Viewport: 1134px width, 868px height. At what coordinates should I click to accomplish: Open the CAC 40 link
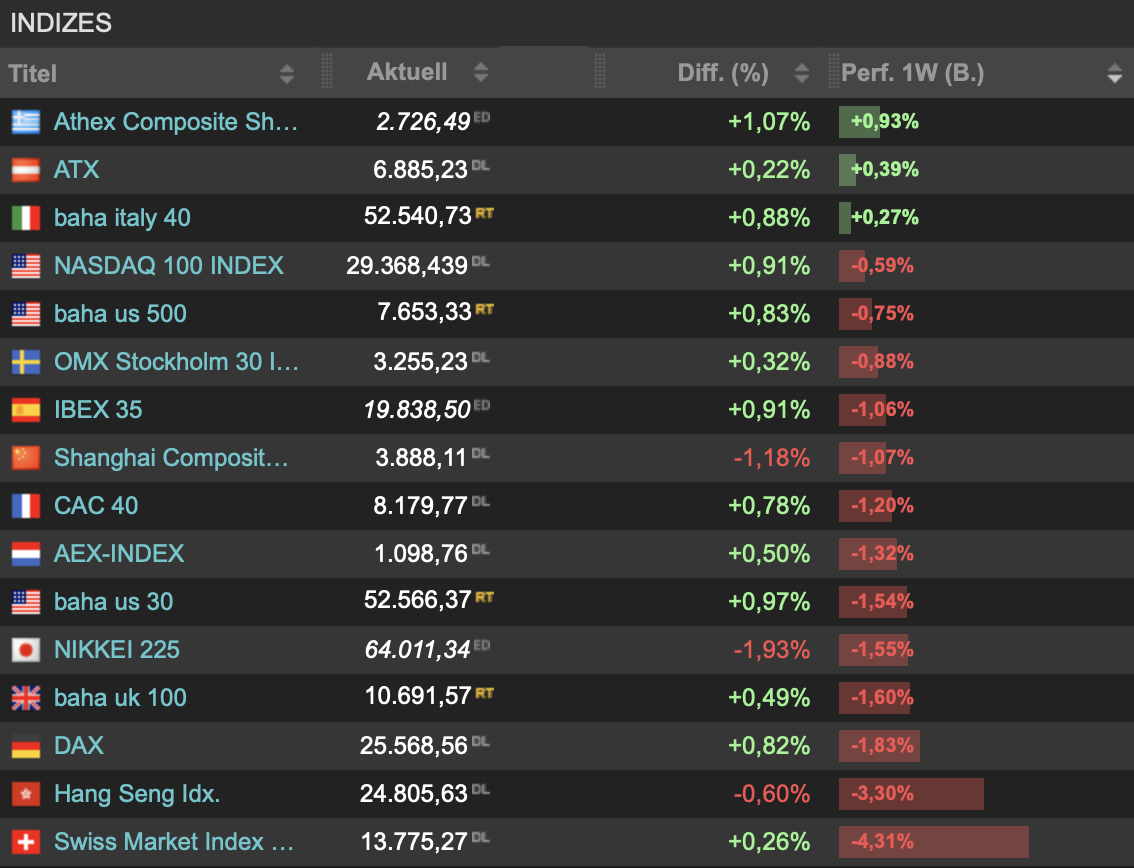coord(96,506)
